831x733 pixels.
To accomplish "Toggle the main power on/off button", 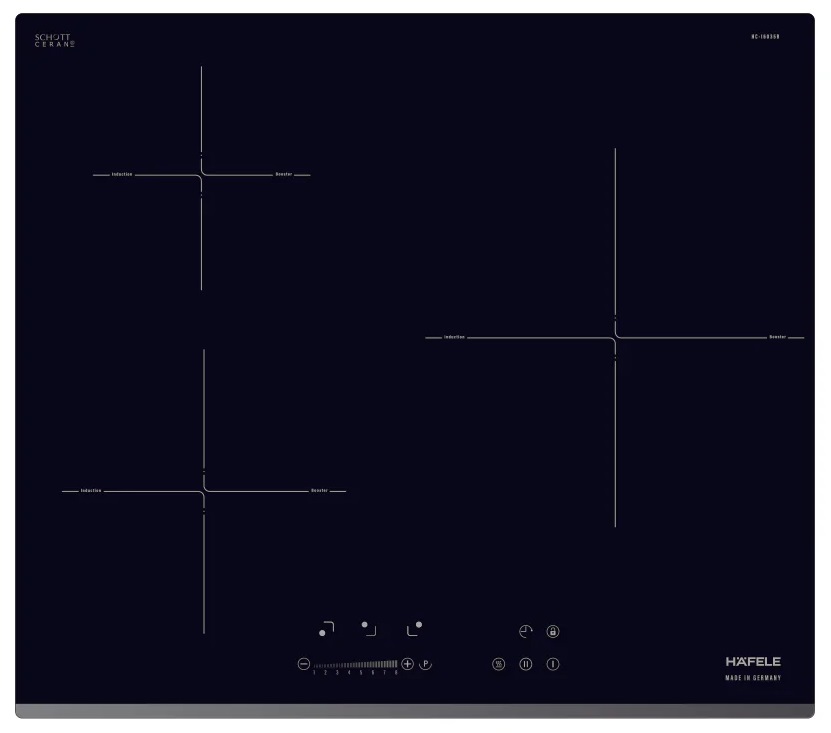I will [553, 664].
